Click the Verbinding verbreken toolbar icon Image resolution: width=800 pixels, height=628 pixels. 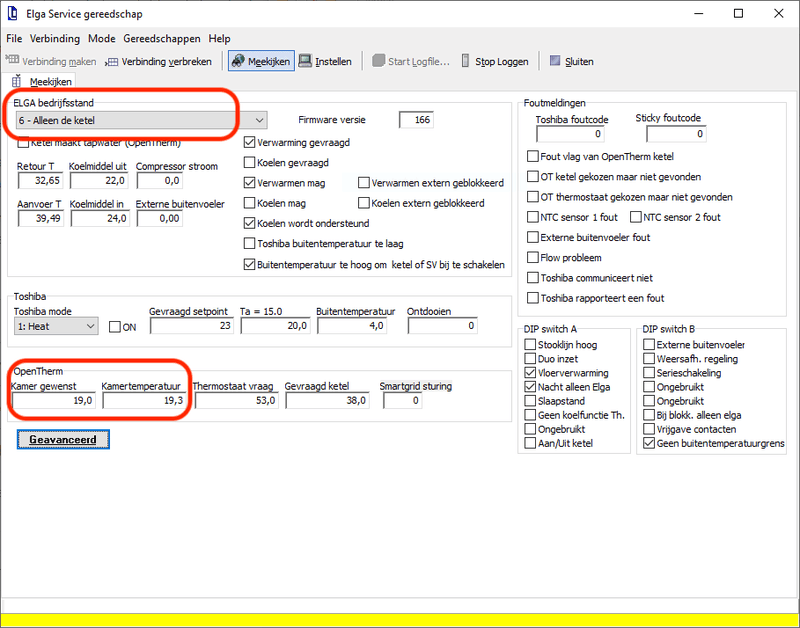pyautogui.click(x=112, y=62)
